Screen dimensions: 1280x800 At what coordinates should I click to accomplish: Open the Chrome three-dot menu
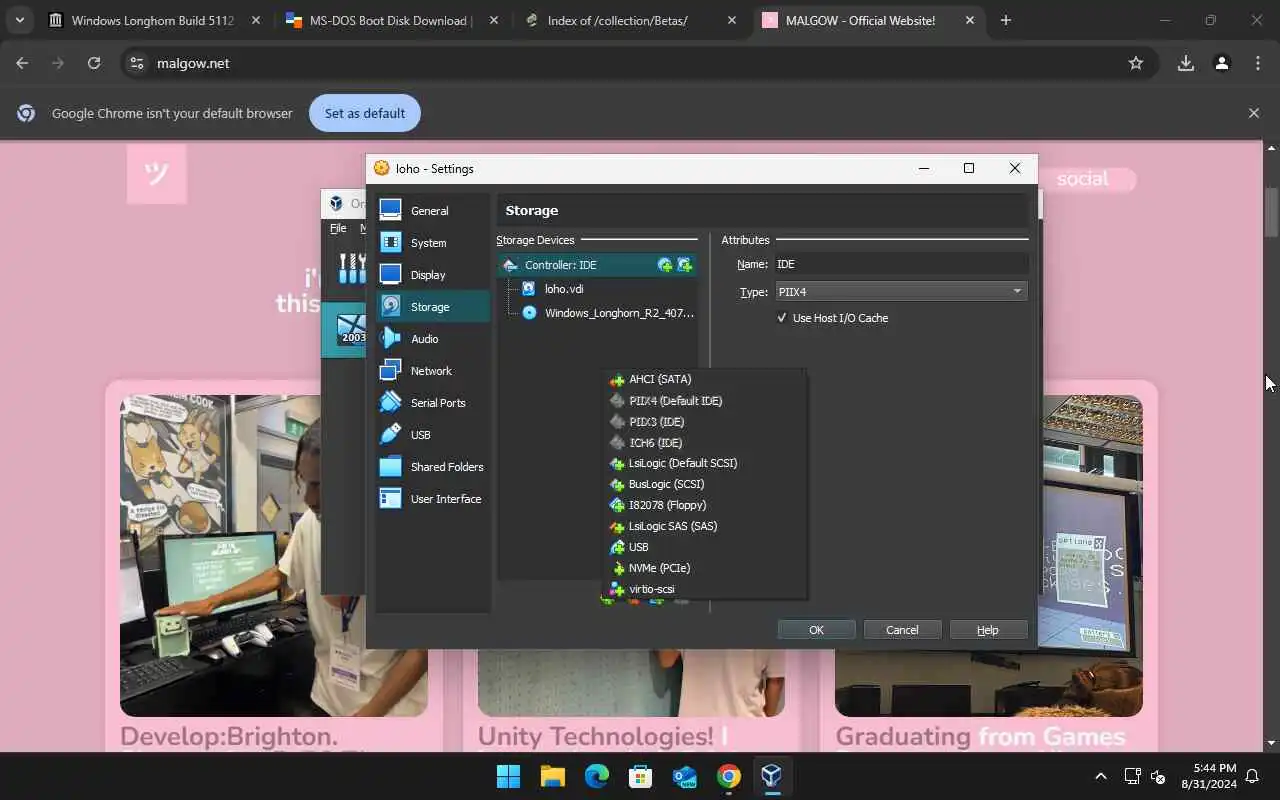(1258, 63)
